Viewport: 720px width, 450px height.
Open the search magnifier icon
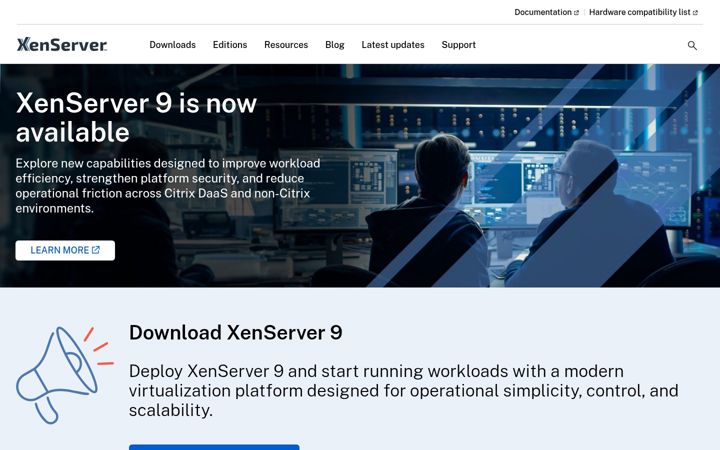pyautogui.click(x=692, y=45)
